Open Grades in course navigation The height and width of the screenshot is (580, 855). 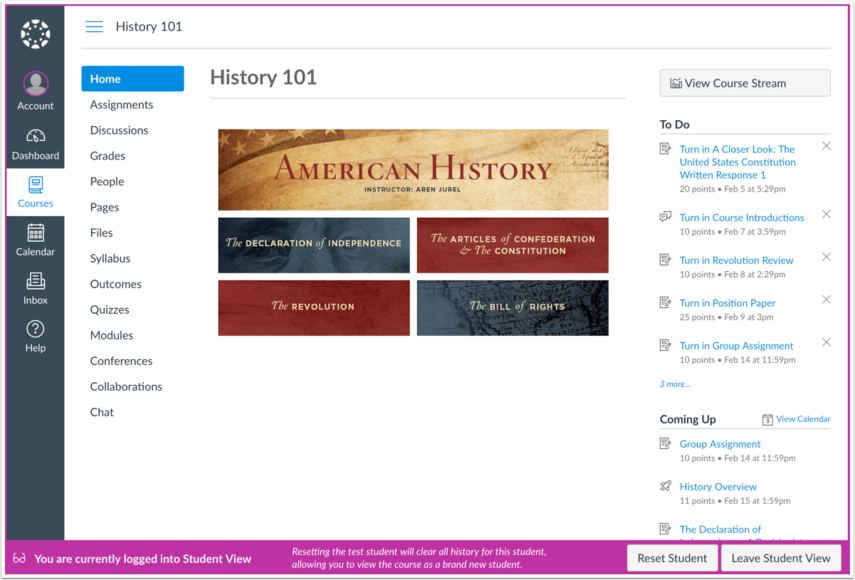(107, 156)
